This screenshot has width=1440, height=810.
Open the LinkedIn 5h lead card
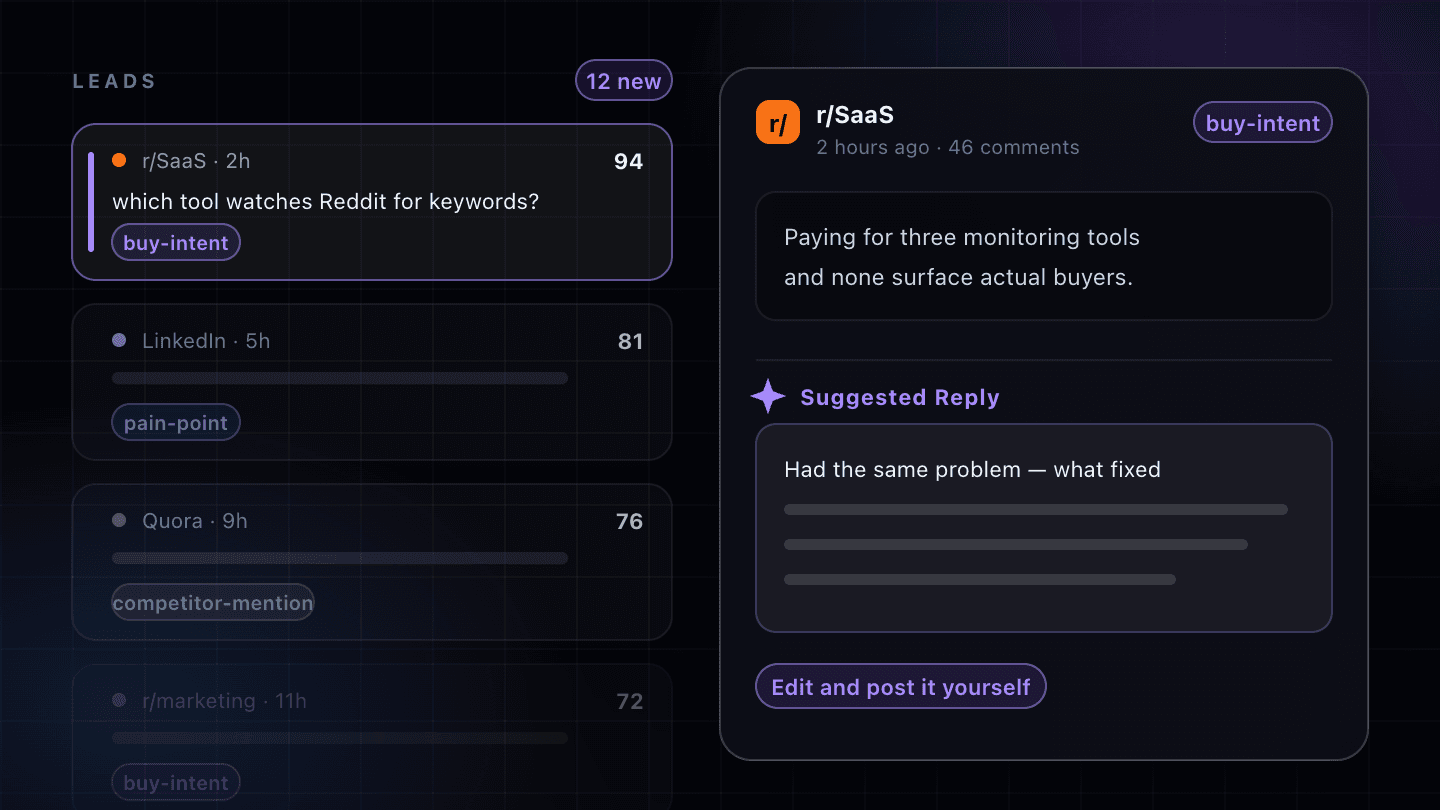click(x=372, y=382)
